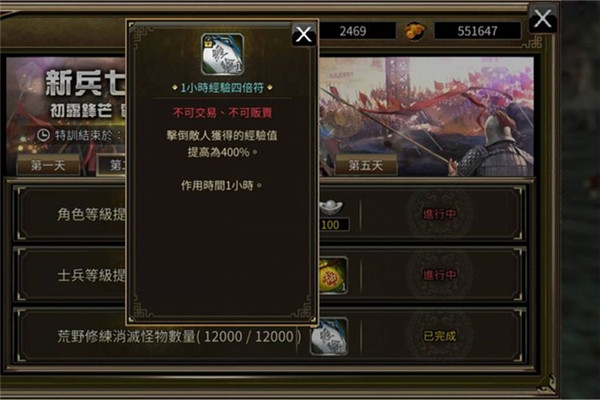The image size is (600, 400).
Task: Claim the 已完成 reward status
Action: pyautogui.click(x=440, y=336)
